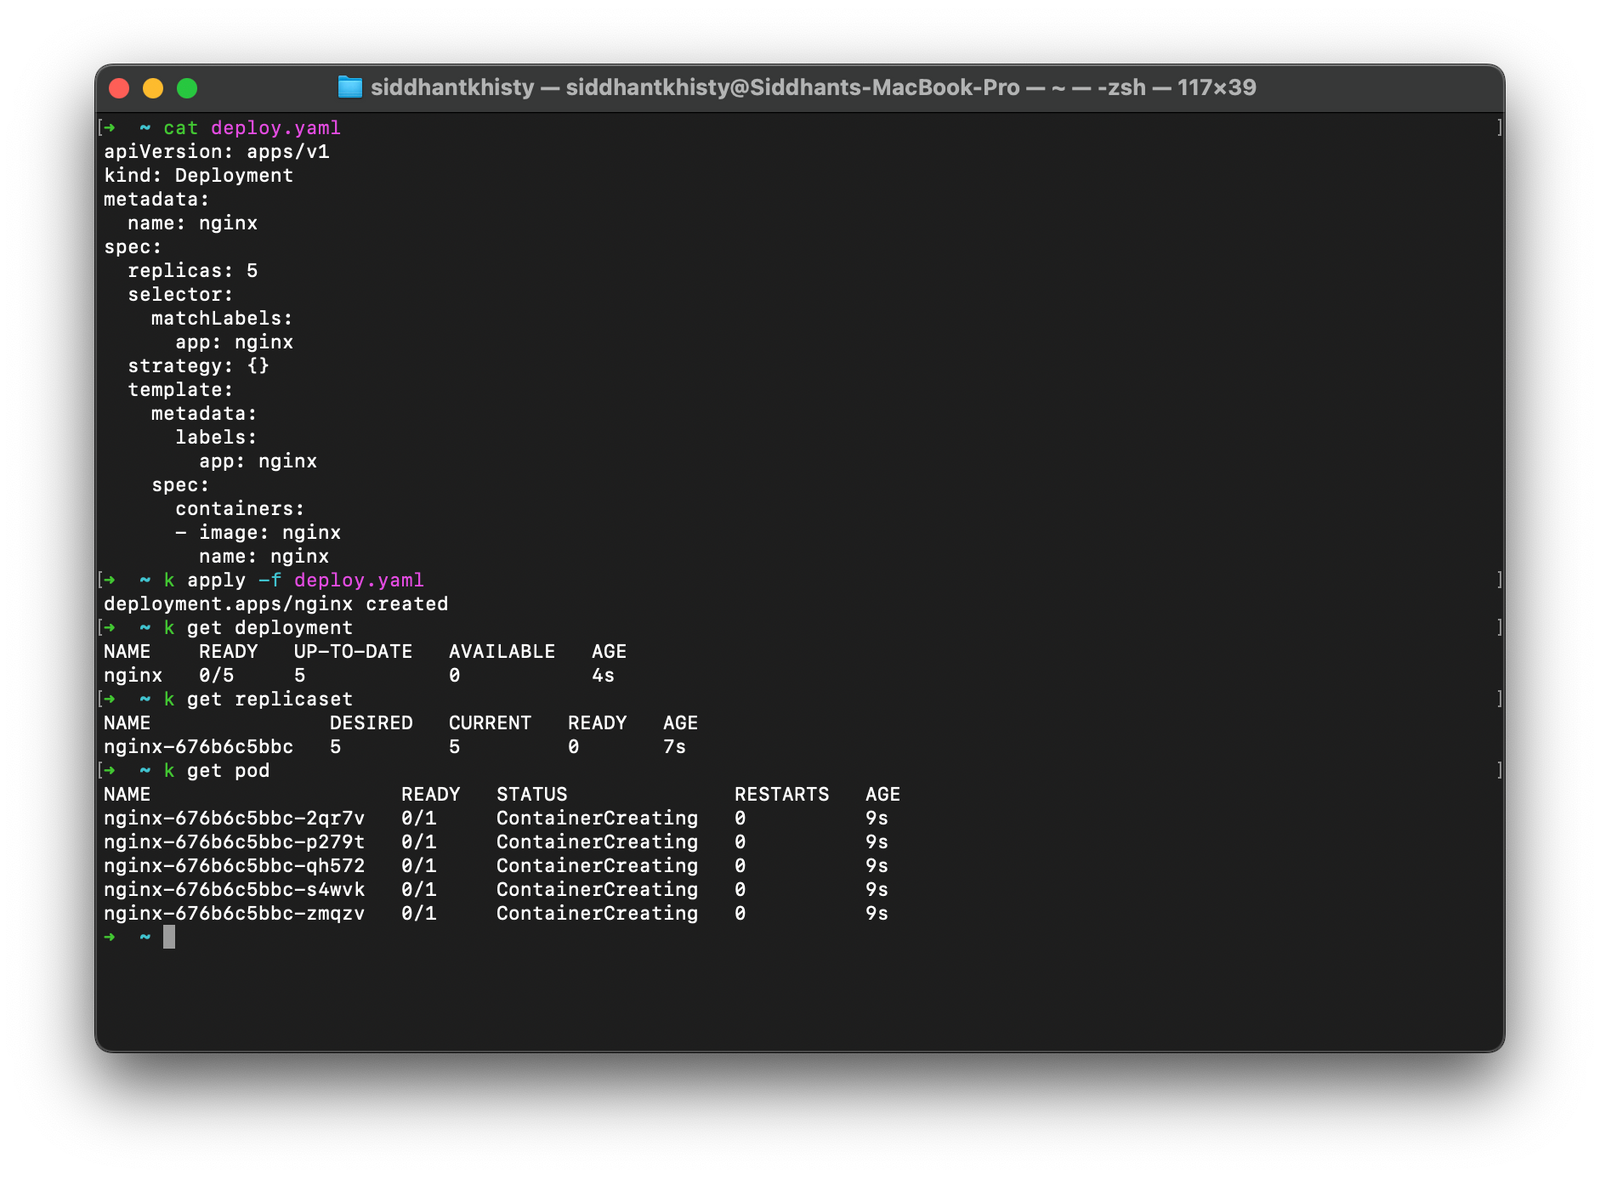Click the 'image: nginx' line
The width and height of the screenshot is (1600, 1178).
coord(258,532)
